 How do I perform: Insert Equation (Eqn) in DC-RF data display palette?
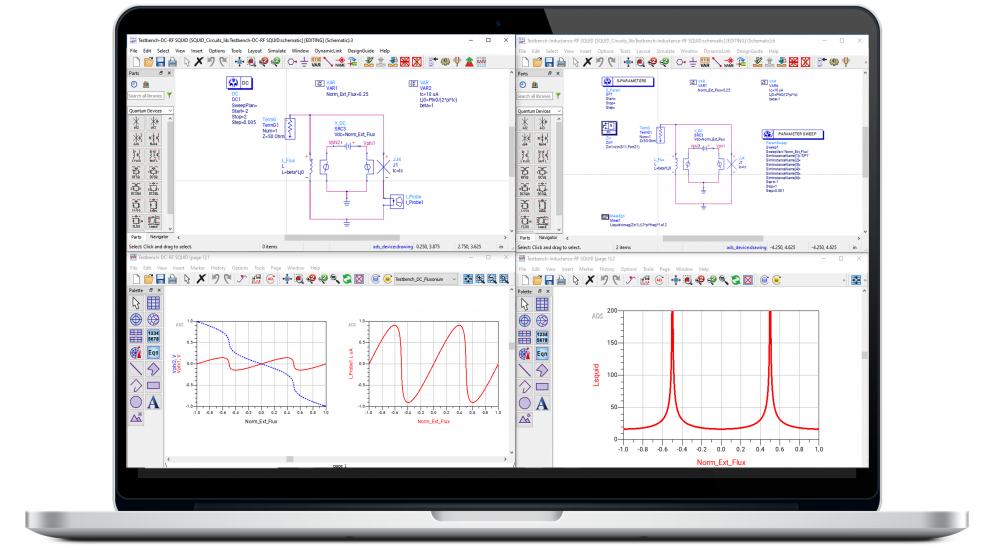click(153, 353)
